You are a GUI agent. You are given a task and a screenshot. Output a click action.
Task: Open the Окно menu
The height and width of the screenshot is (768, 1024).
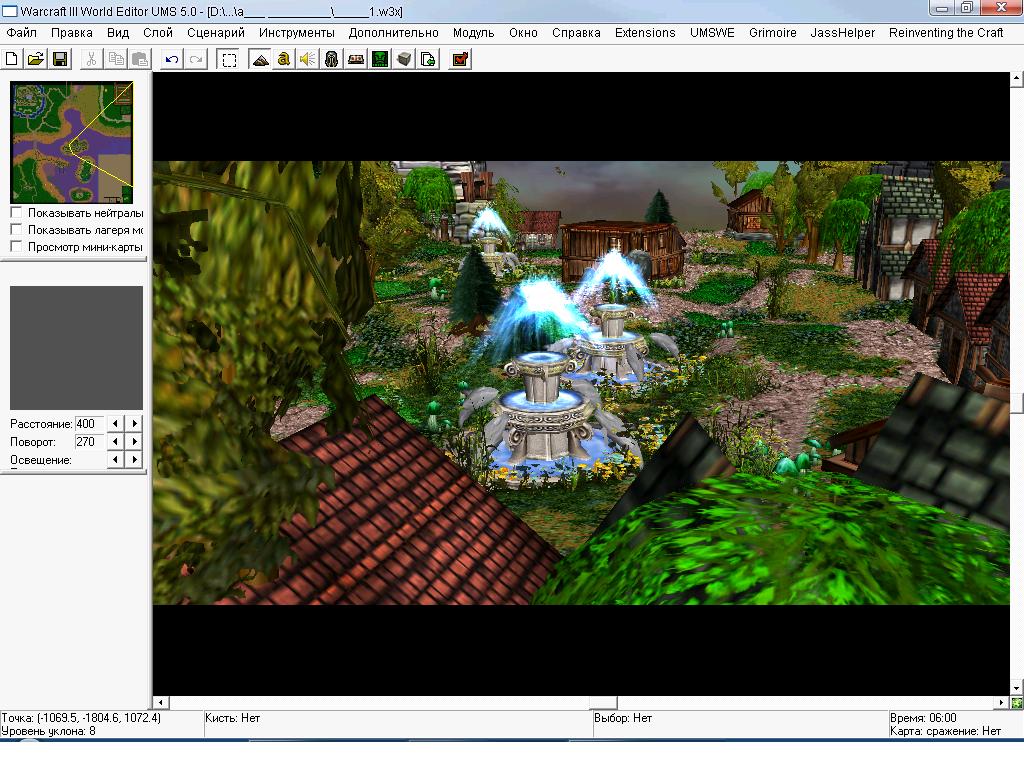click(523, 33)
